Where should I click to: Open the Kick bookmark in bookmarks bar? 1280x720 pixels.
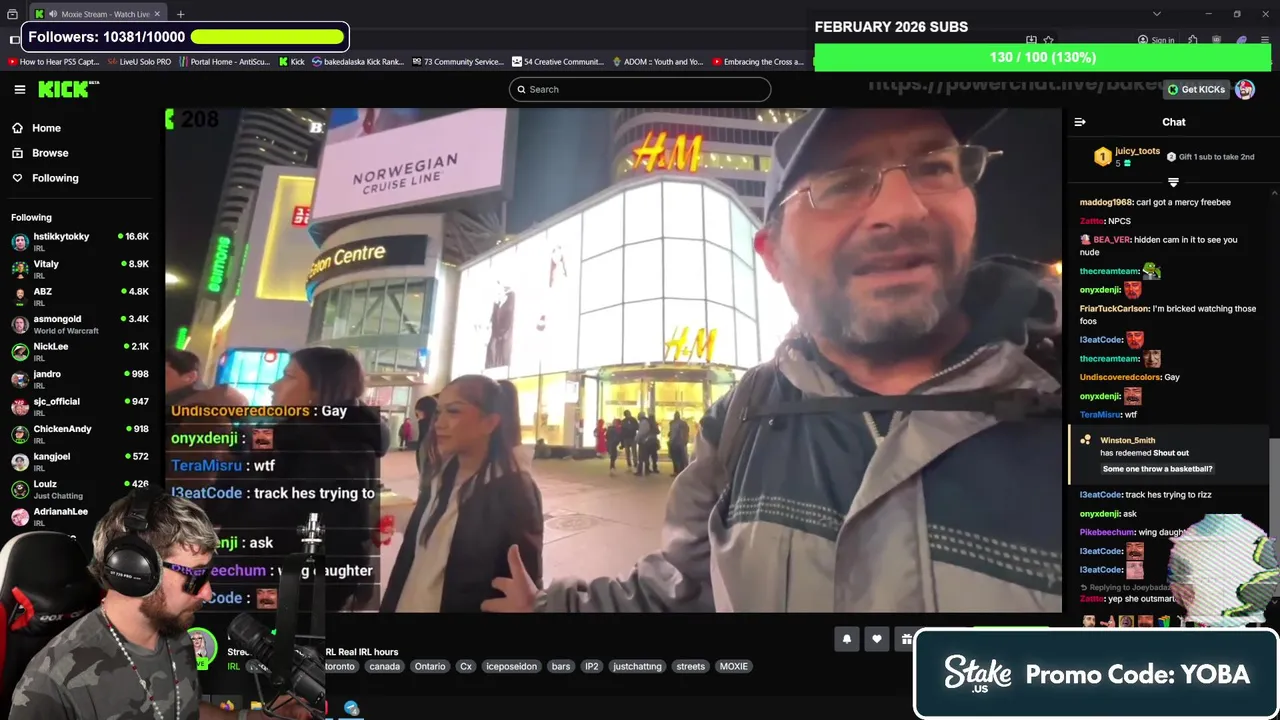tap(291, 61)
